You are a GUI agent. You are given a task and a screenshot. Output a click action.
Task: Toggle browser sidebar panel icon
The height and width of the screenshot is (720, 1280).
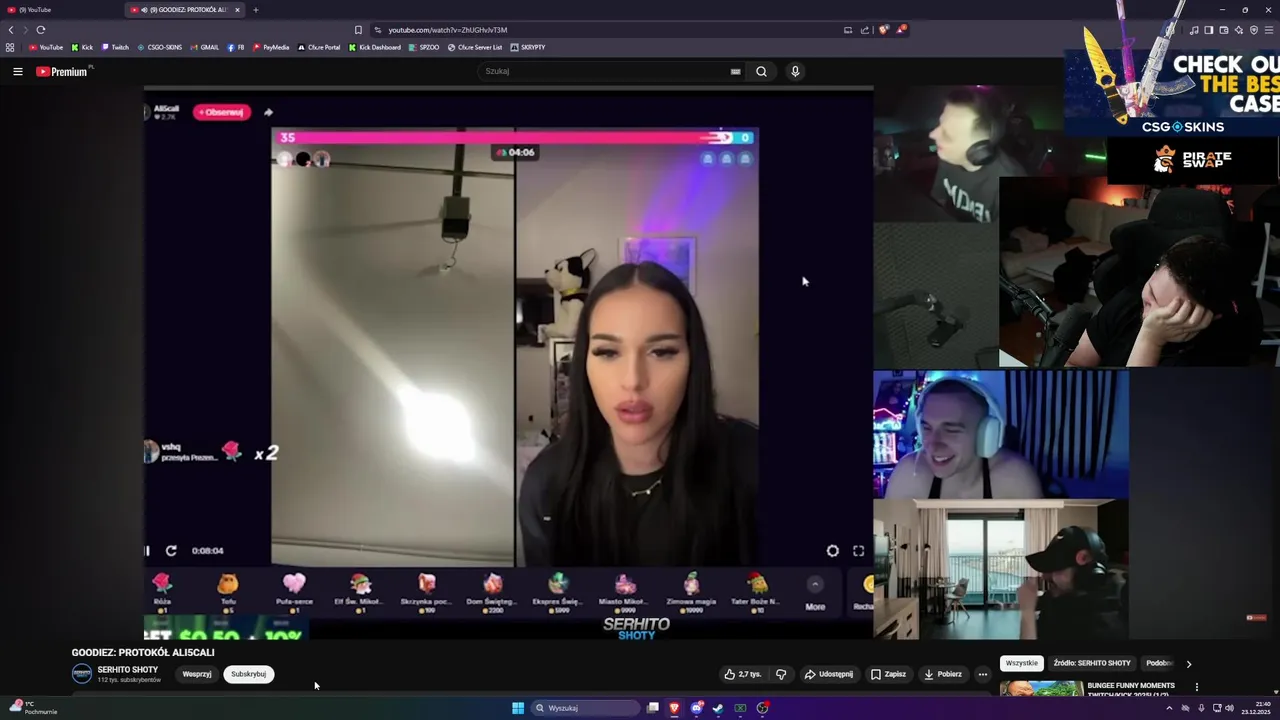coord(1208,30)
